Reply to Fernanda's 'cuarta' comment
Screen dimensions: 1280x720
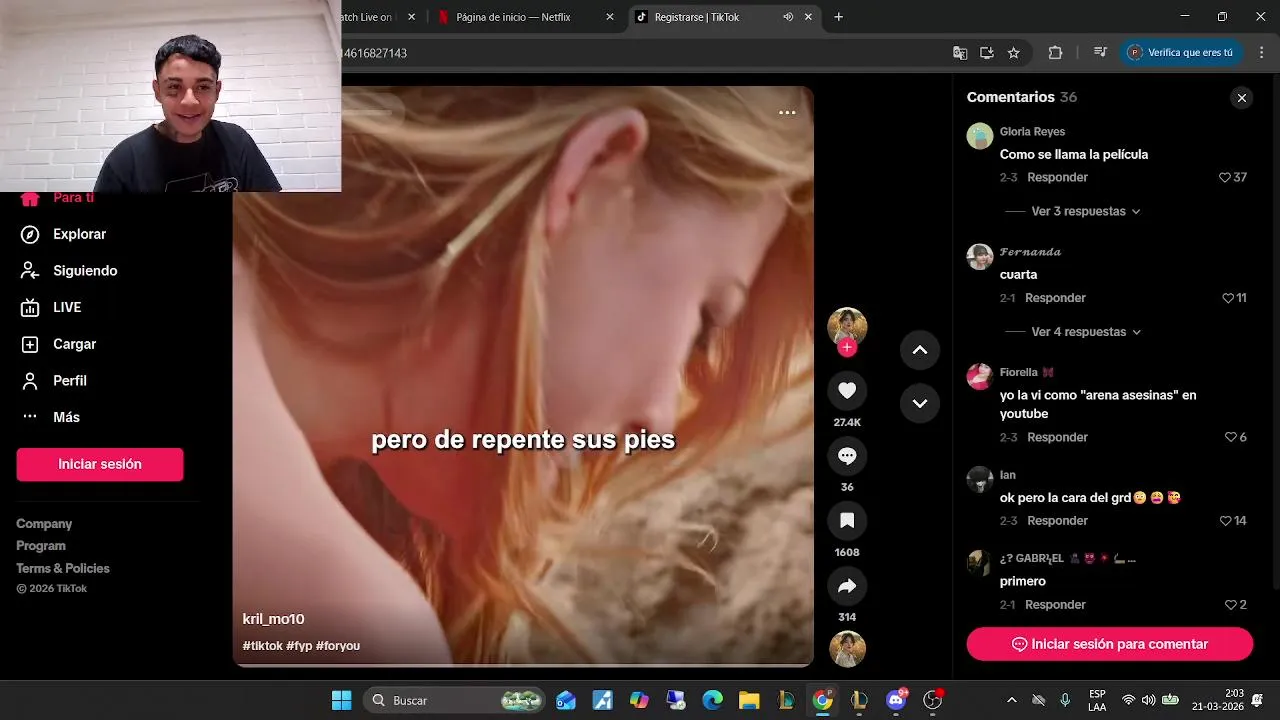[1055, 298]
